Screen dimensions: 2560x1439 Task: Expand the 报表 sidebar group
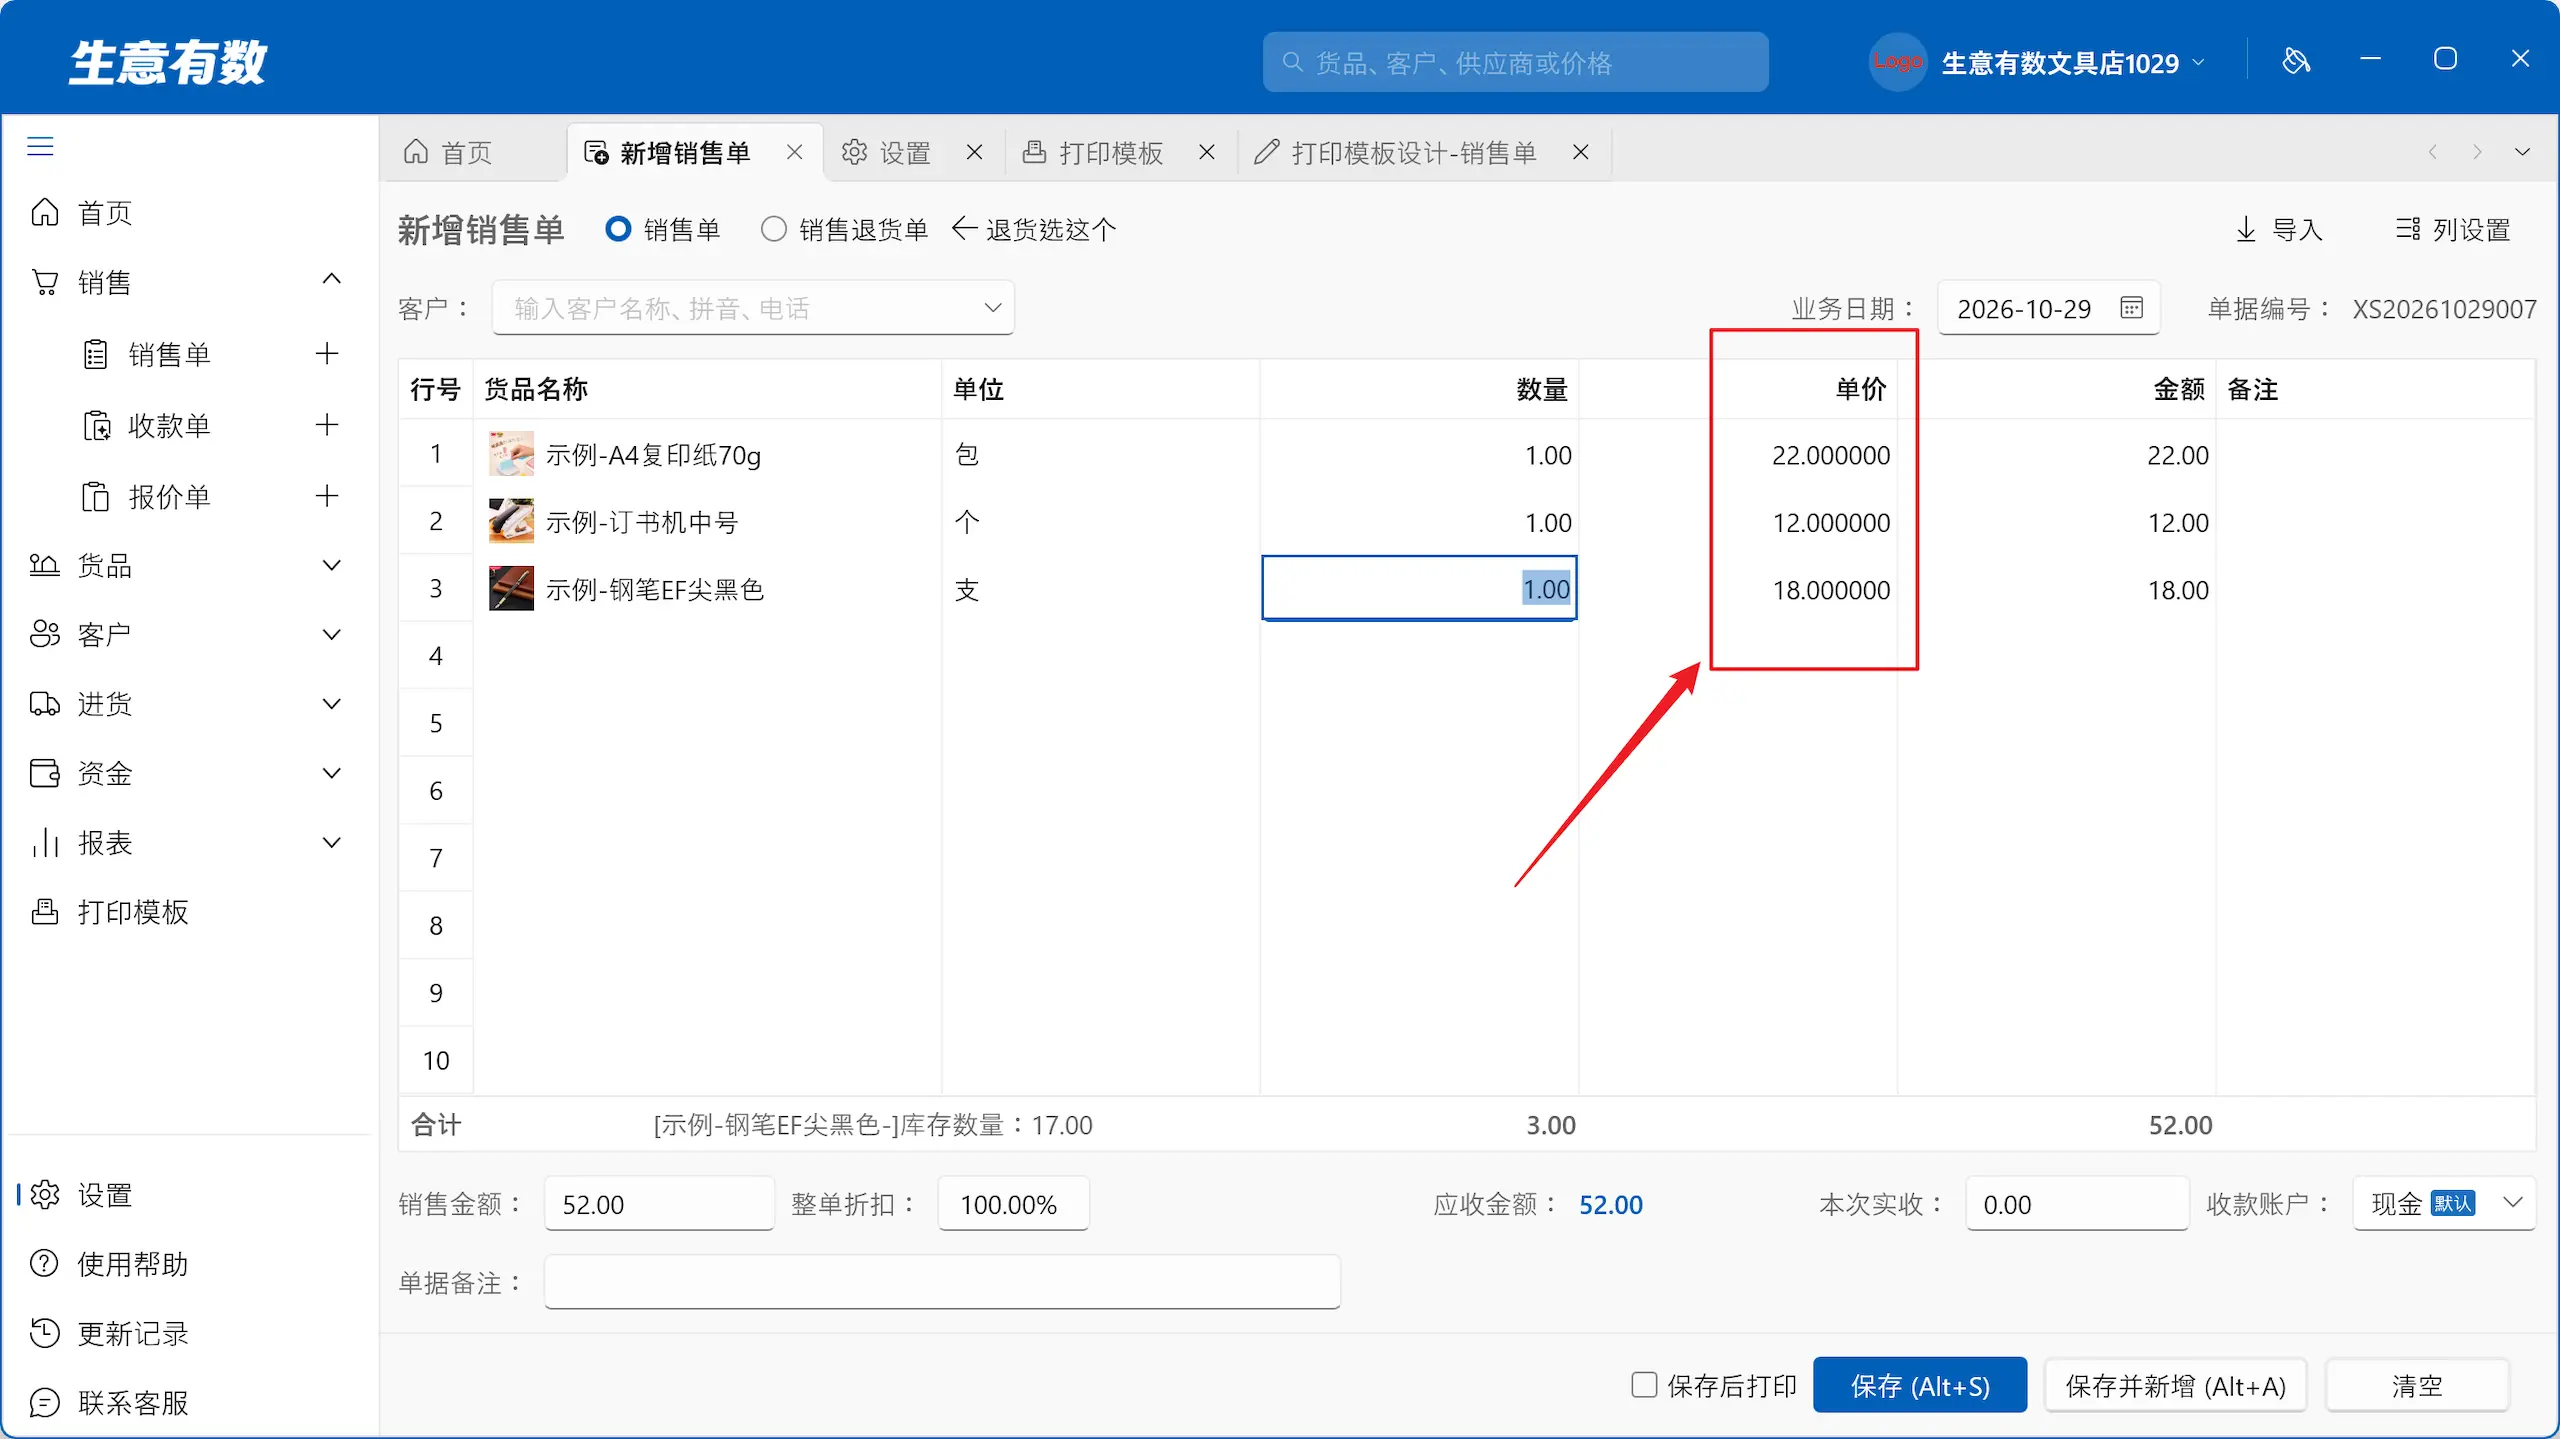[x=332, y=842]
